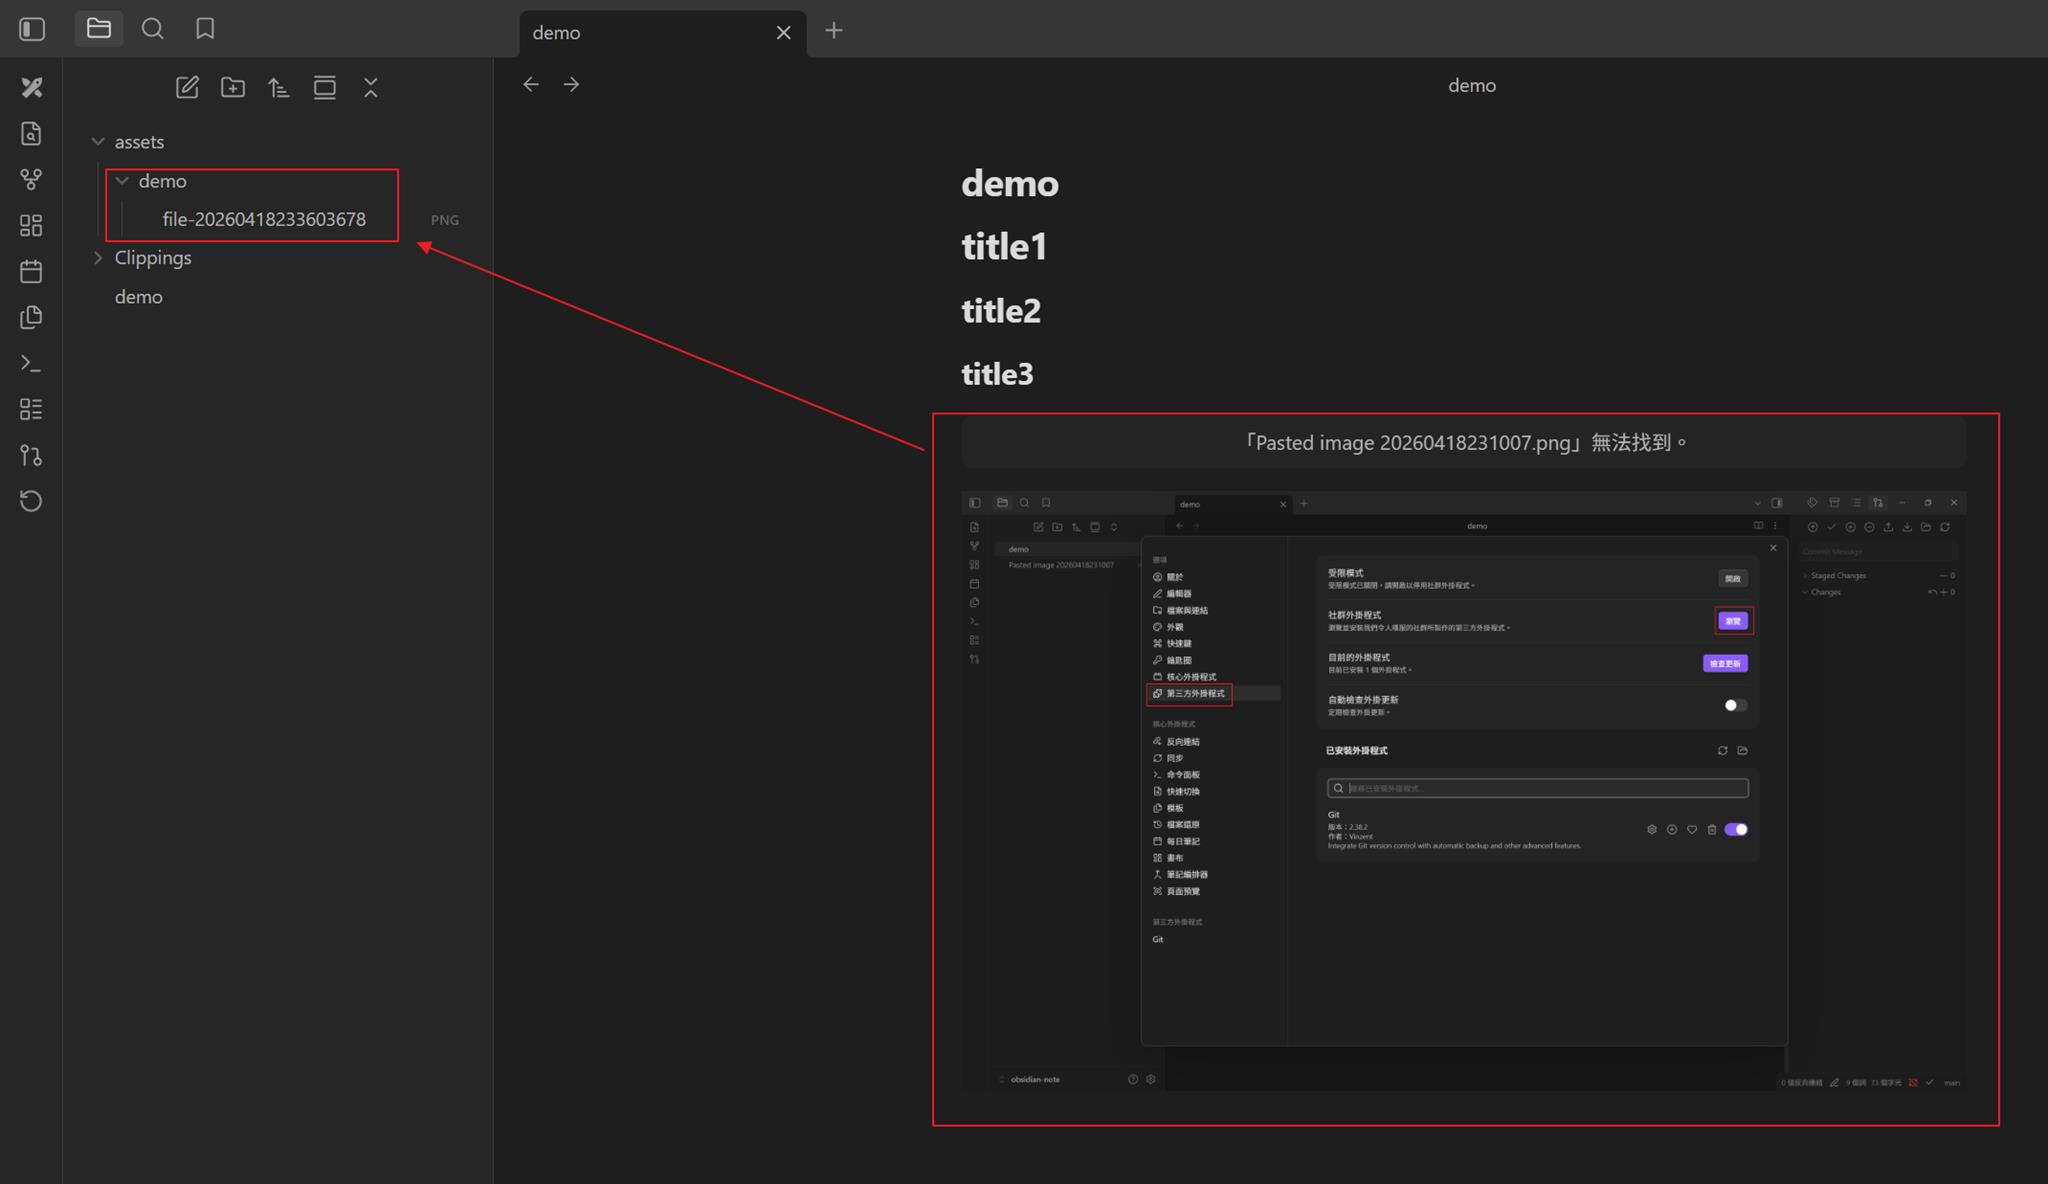The width and height of the screenshot is (2048, 1184).
Task: Open graph view from ribbon
Action: pos(31,180)
